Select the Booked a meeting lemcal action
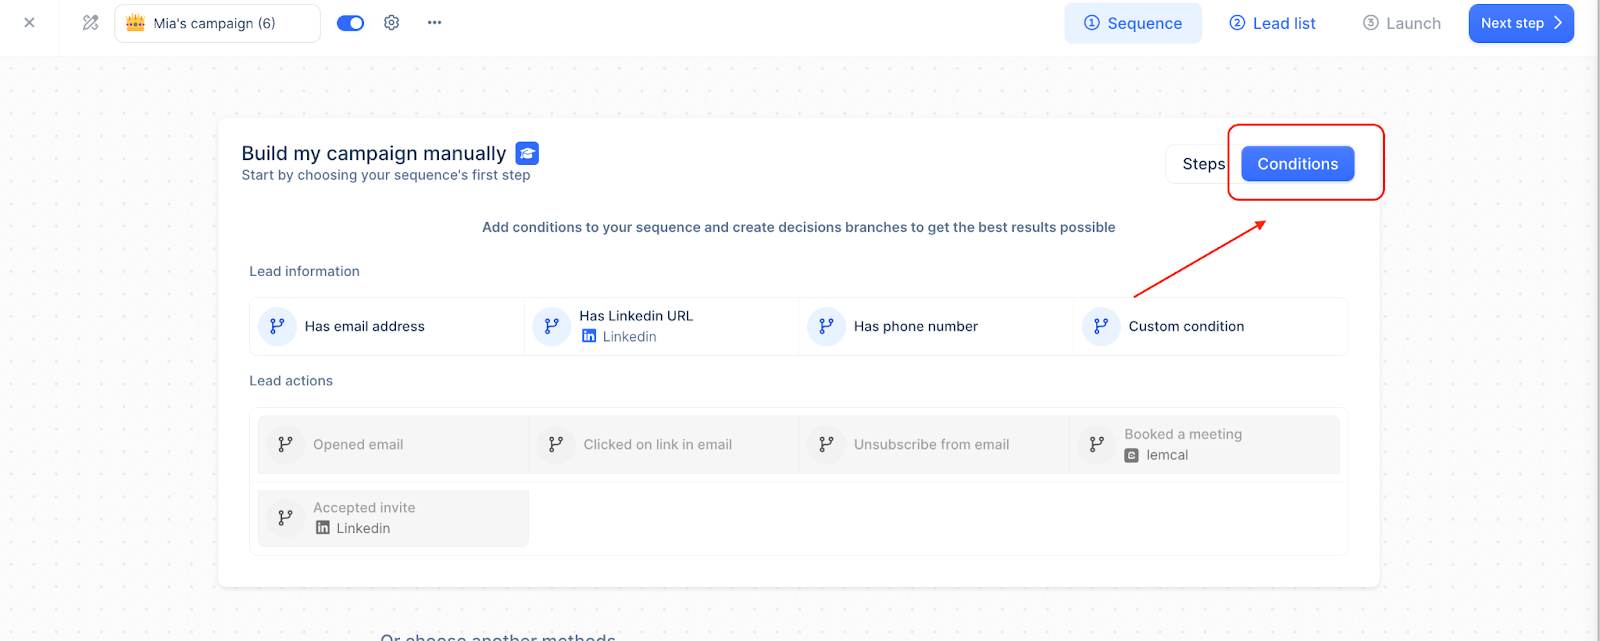 click(1204, 445)
